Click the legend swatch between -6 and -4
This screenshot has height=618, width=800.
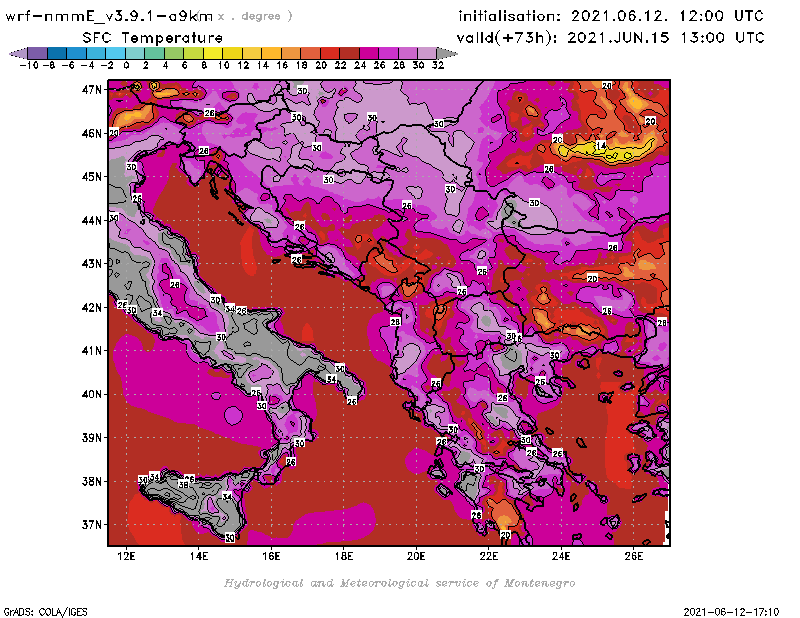[x=77, y=53]
